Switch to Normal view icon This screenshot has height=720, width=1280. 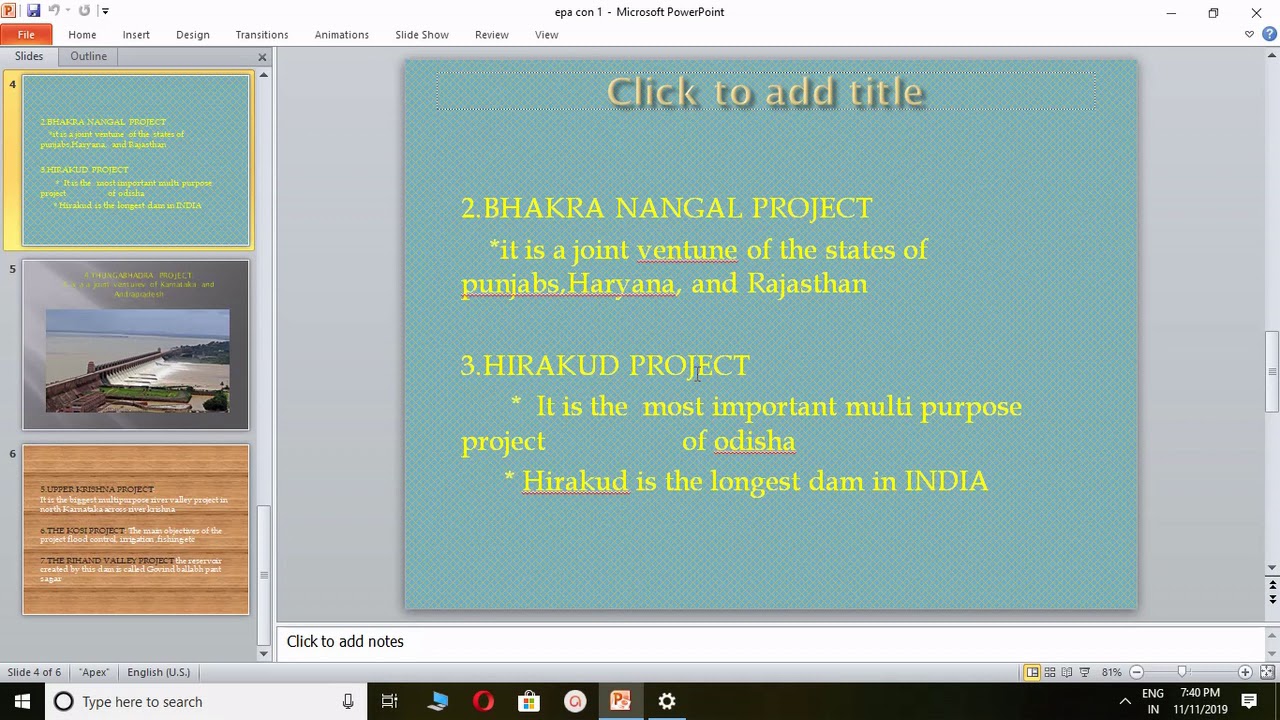(x=1032, y=672)
